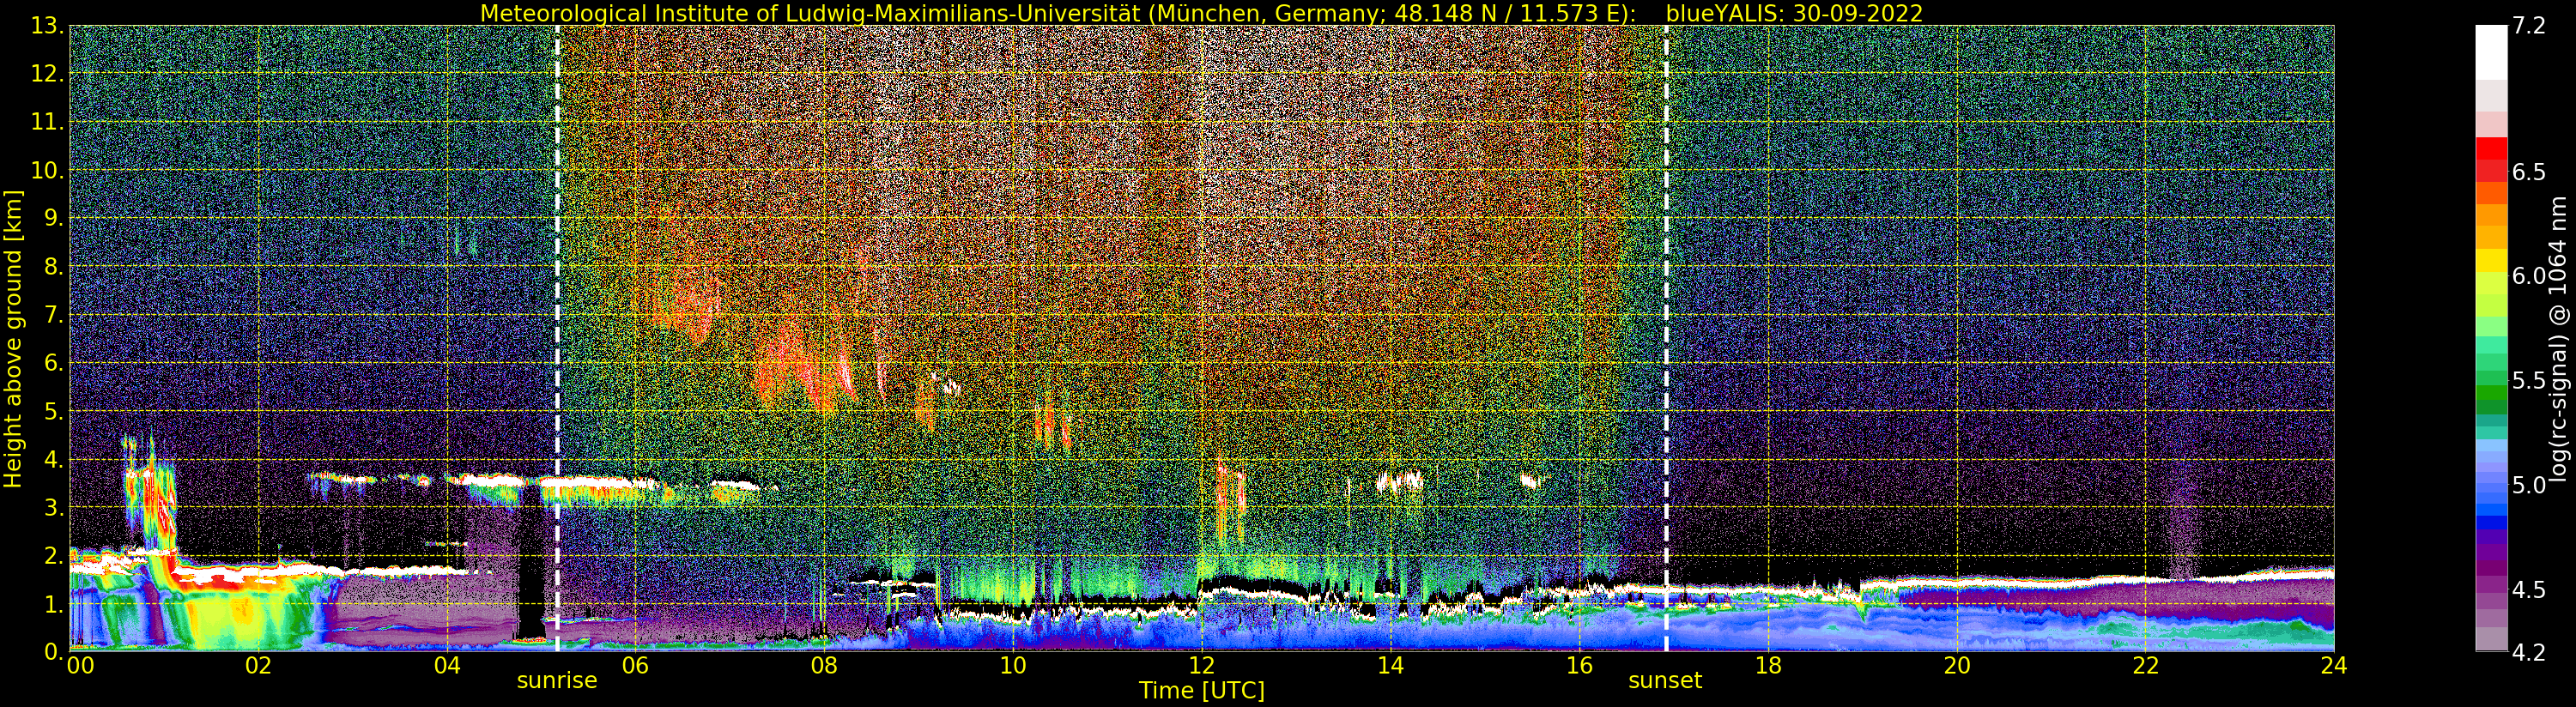Click the white dashed sunset line
Image resolution: width=2576 pixels, height=707 pixels.
coord(1666,338)
